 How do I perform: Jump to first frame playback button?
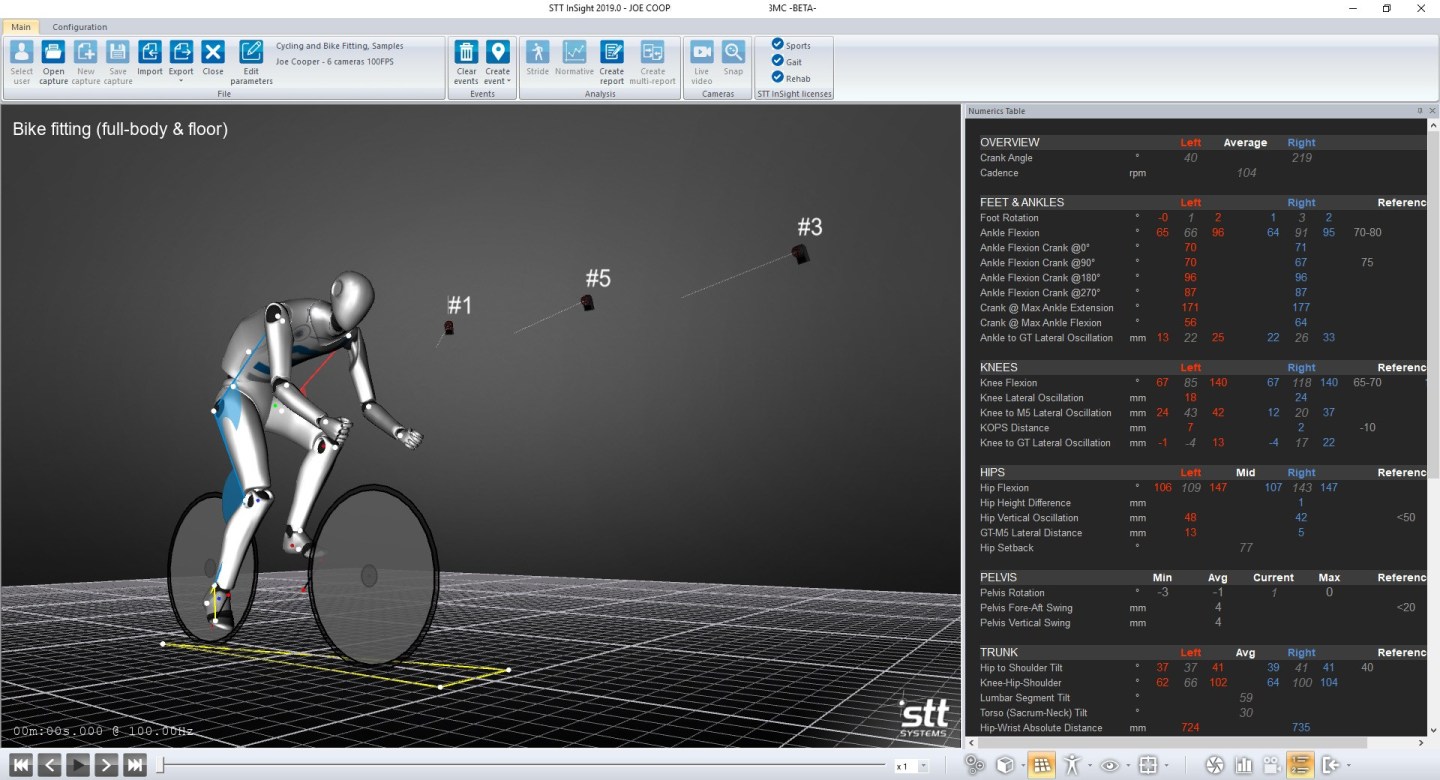[22, 766]
